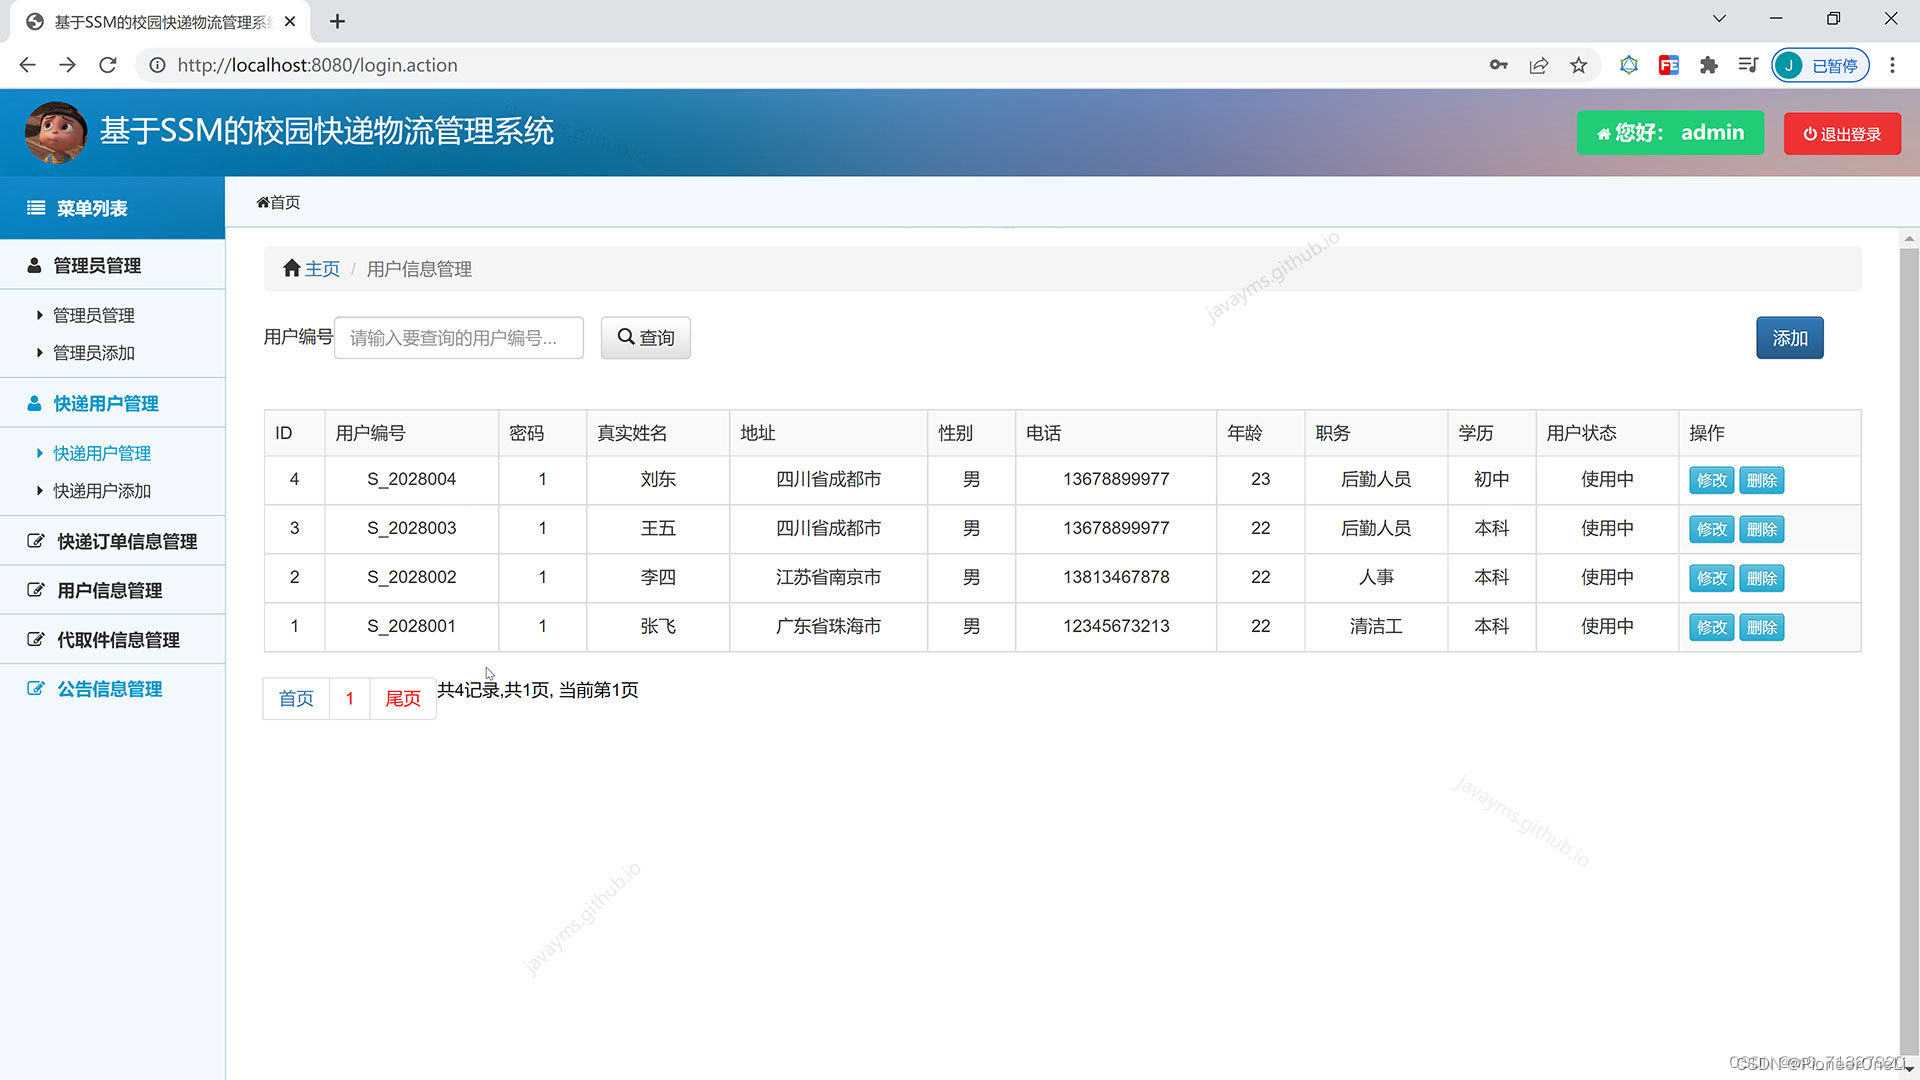Click the avatar image in the header
The height and width of the screenshot is (1080, 1920).
click(x=56, y=132)
